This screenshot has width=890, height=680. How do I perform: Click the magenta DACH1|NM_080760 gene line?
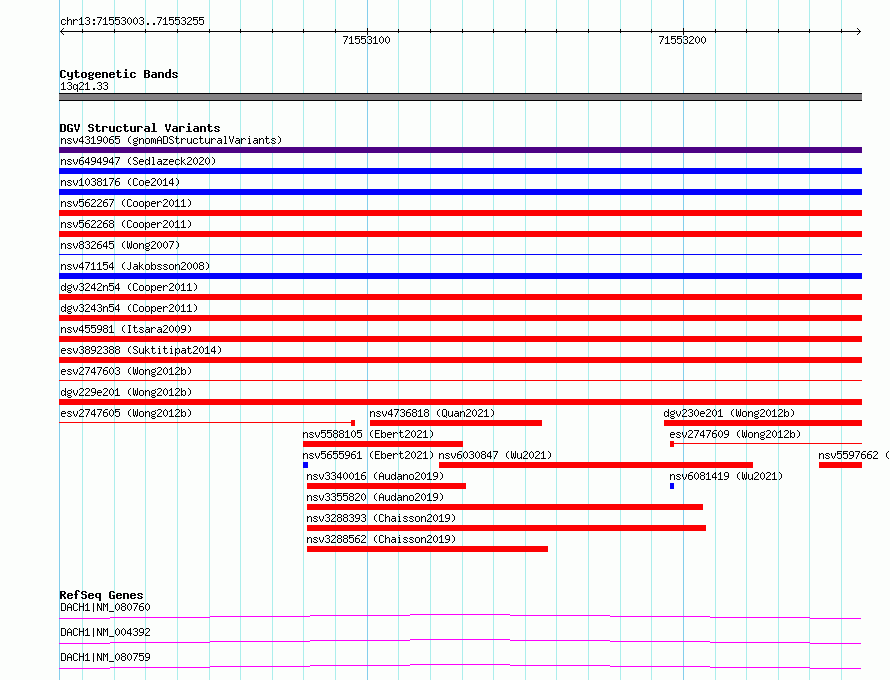click(460, 616)
